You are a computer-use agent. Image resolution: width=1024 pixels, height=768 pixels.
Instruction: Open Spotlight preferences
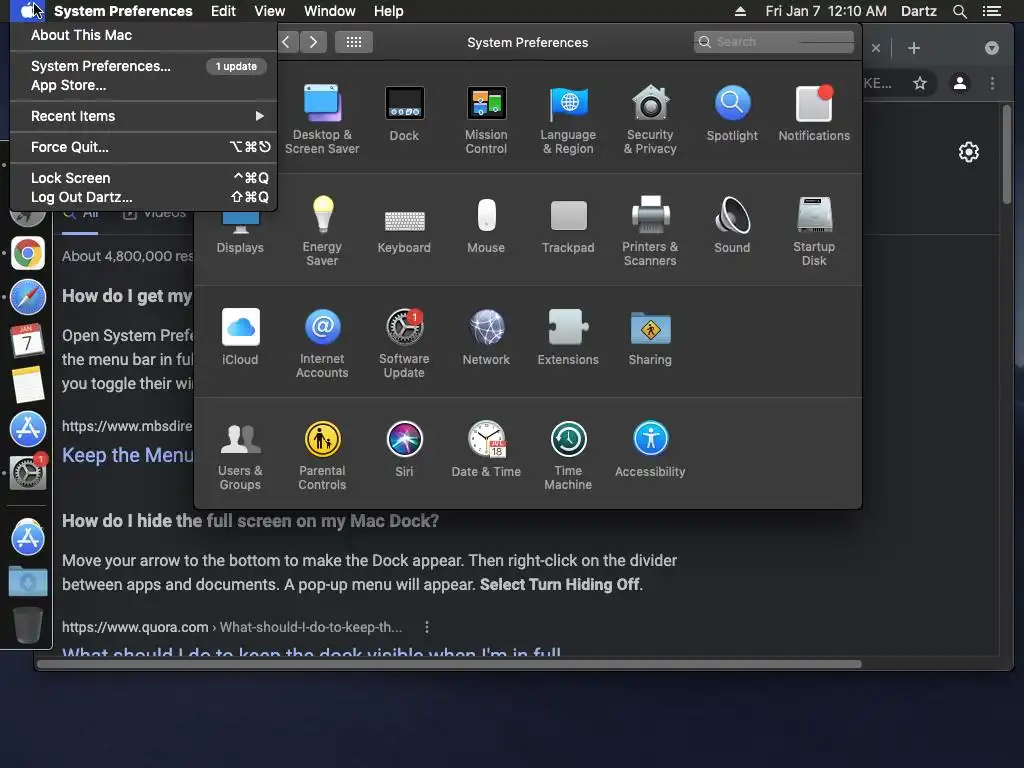coord(732,114)
